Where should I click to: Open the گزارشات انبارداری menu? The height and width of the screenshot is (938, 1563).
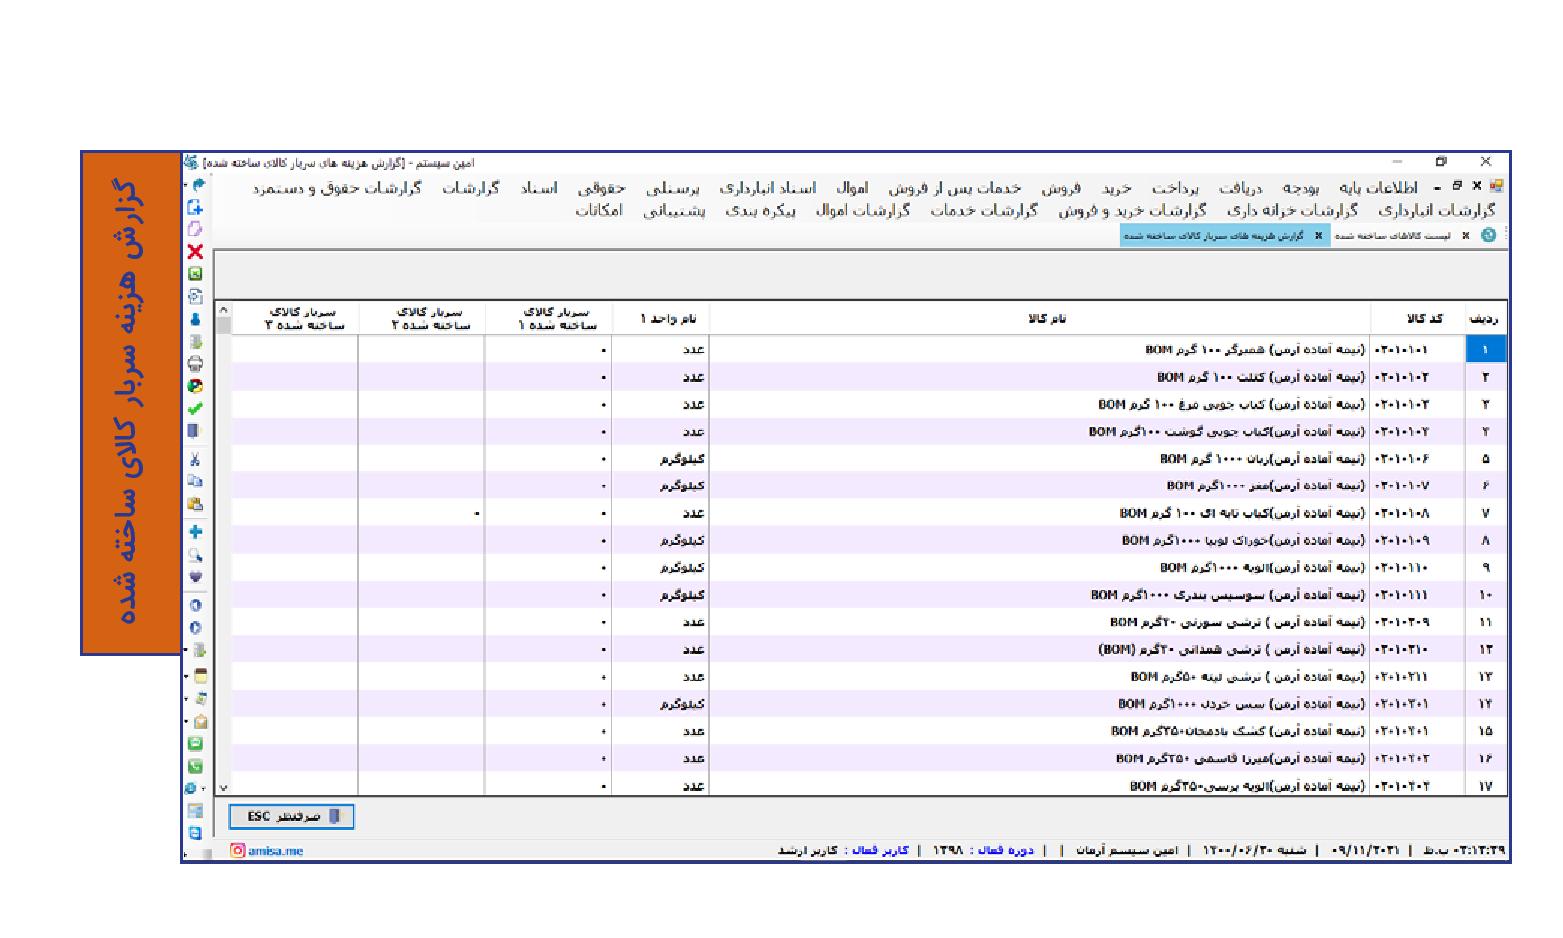click(1436, 210)
